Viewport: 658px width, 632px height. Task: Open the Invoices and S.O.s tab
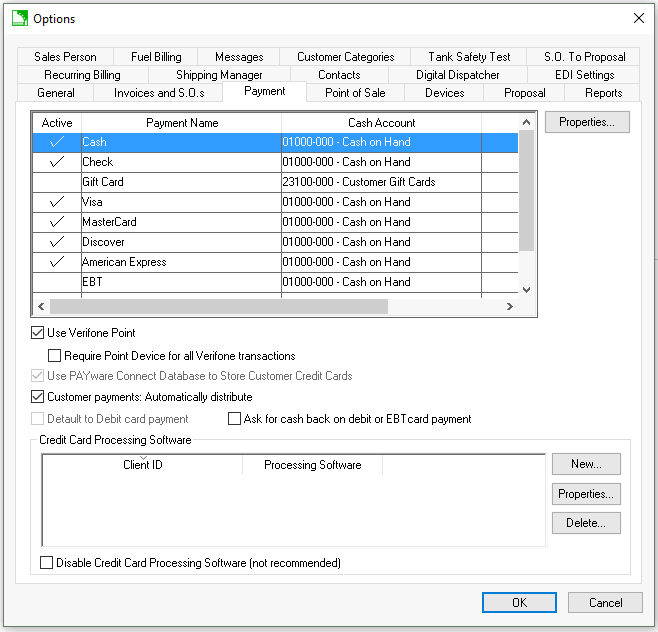159,93
